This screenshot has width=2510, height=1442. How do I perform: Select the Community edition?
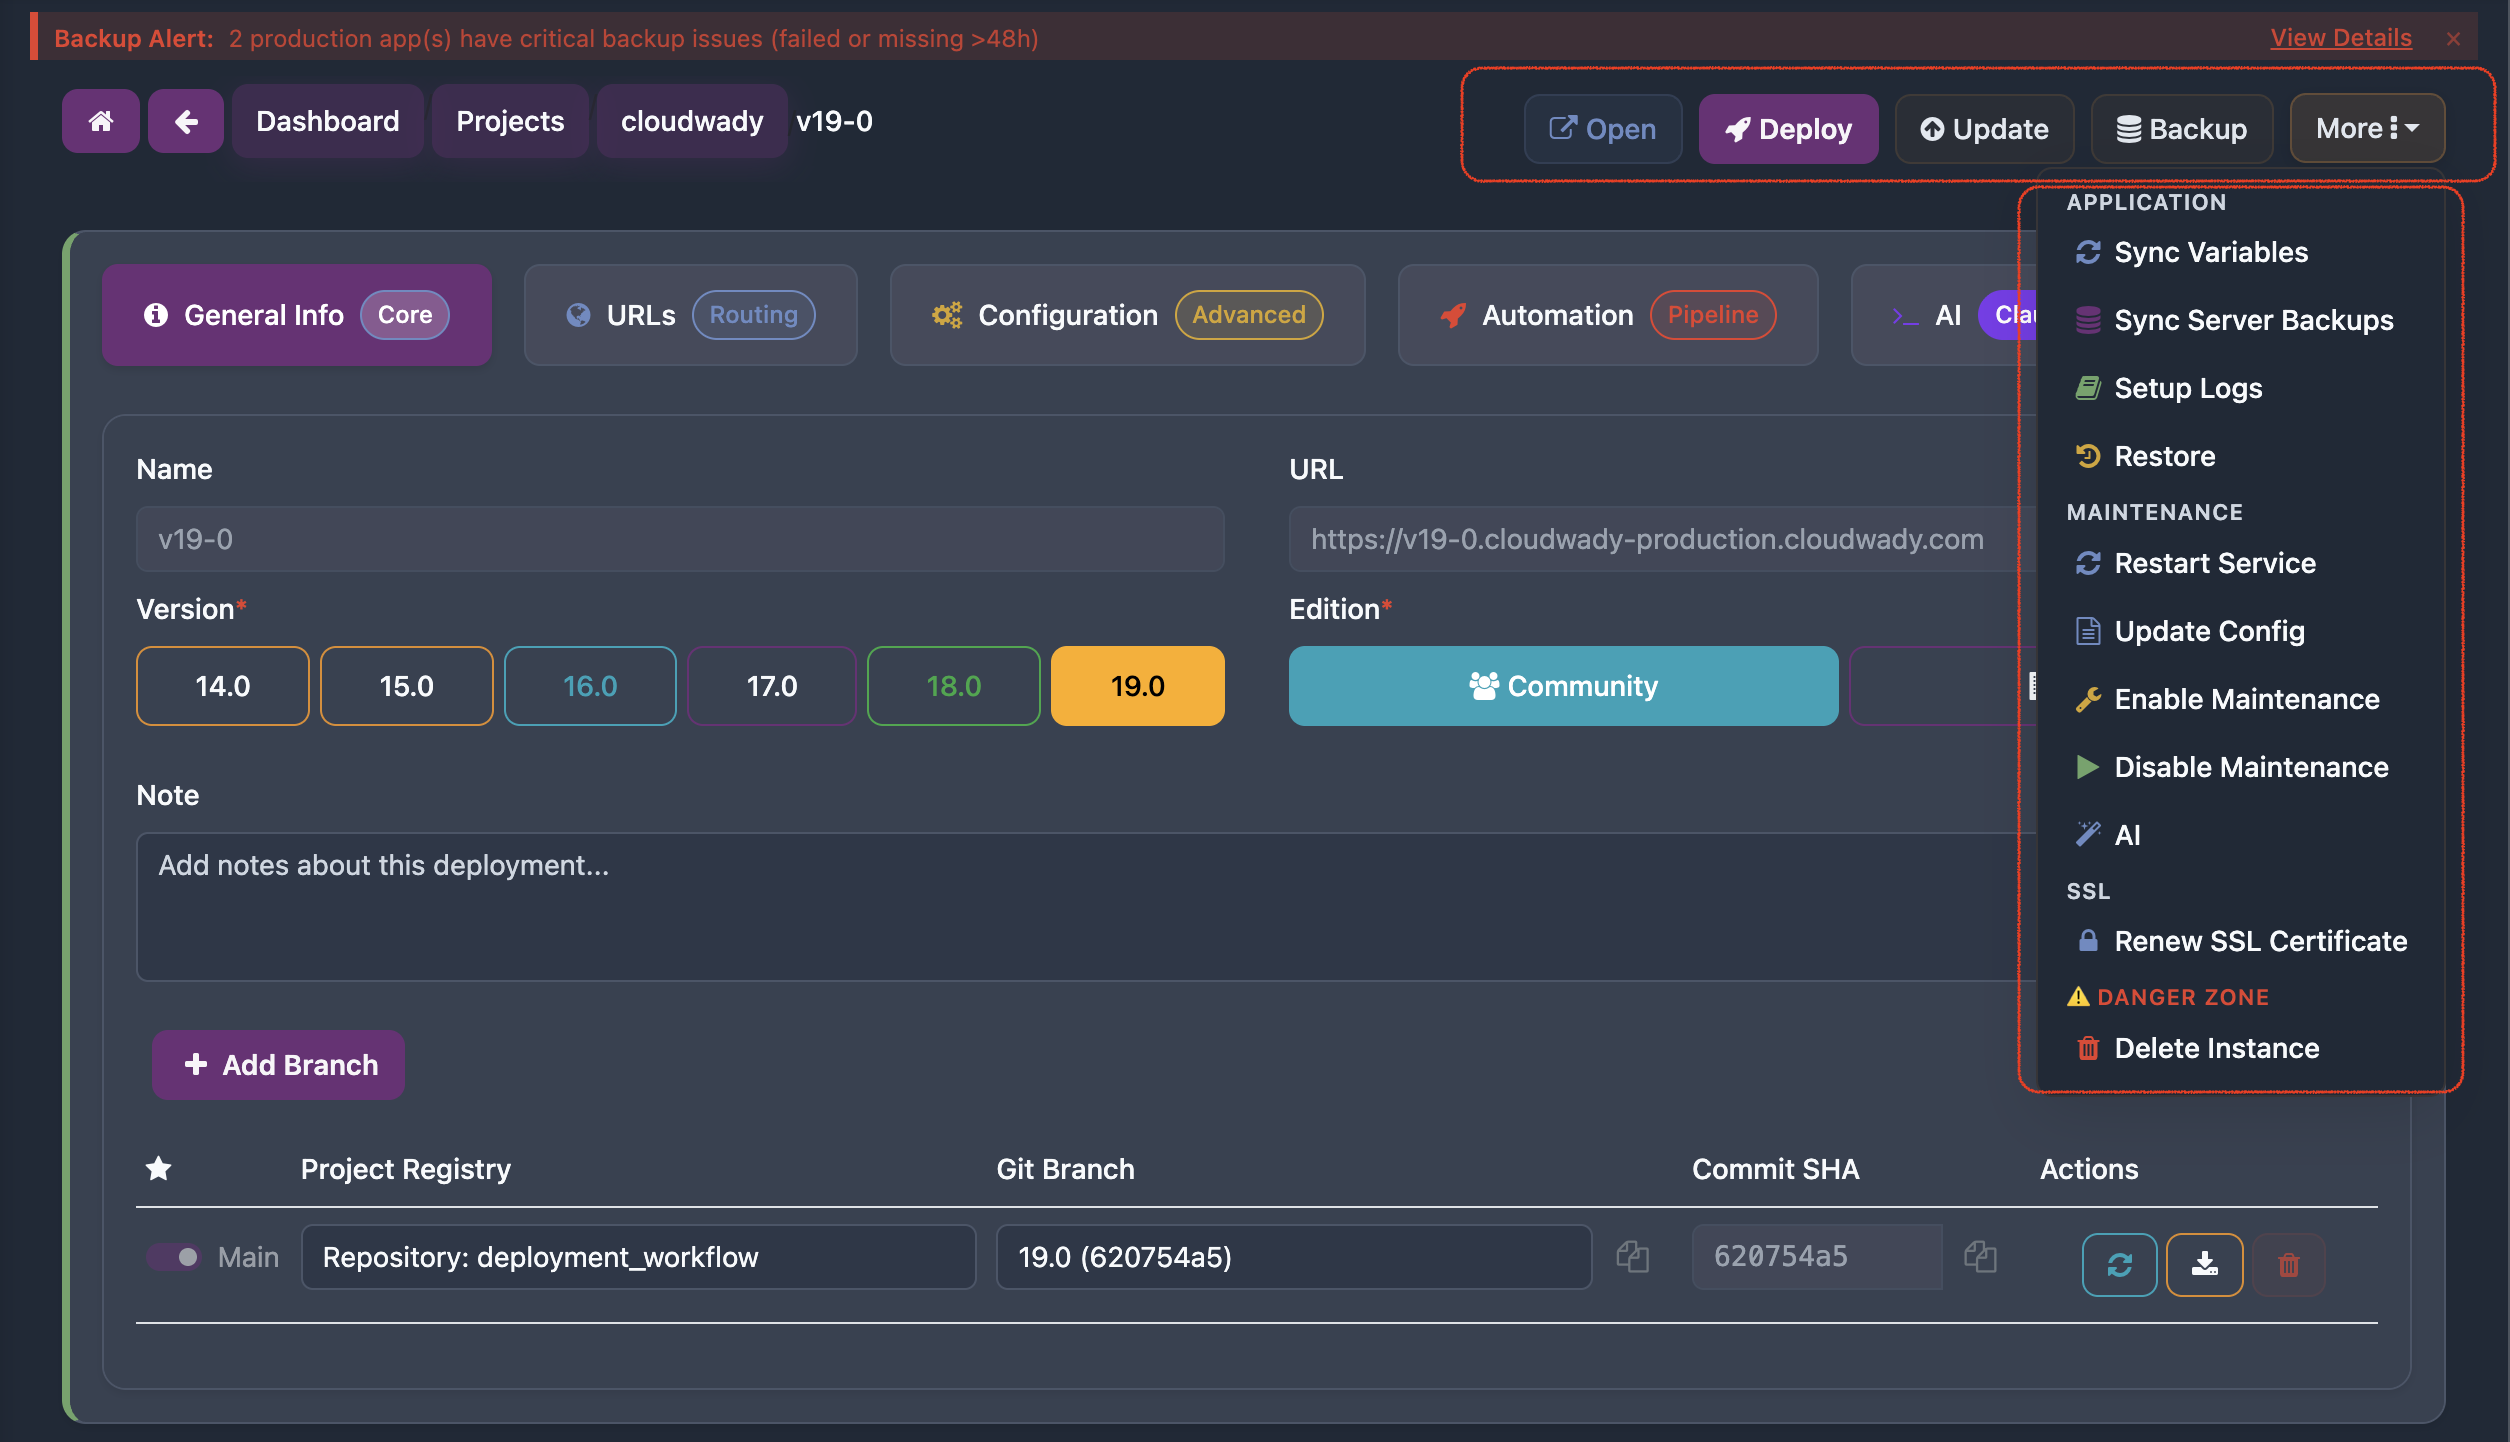pyautogui.click(x=1563, y=686)
